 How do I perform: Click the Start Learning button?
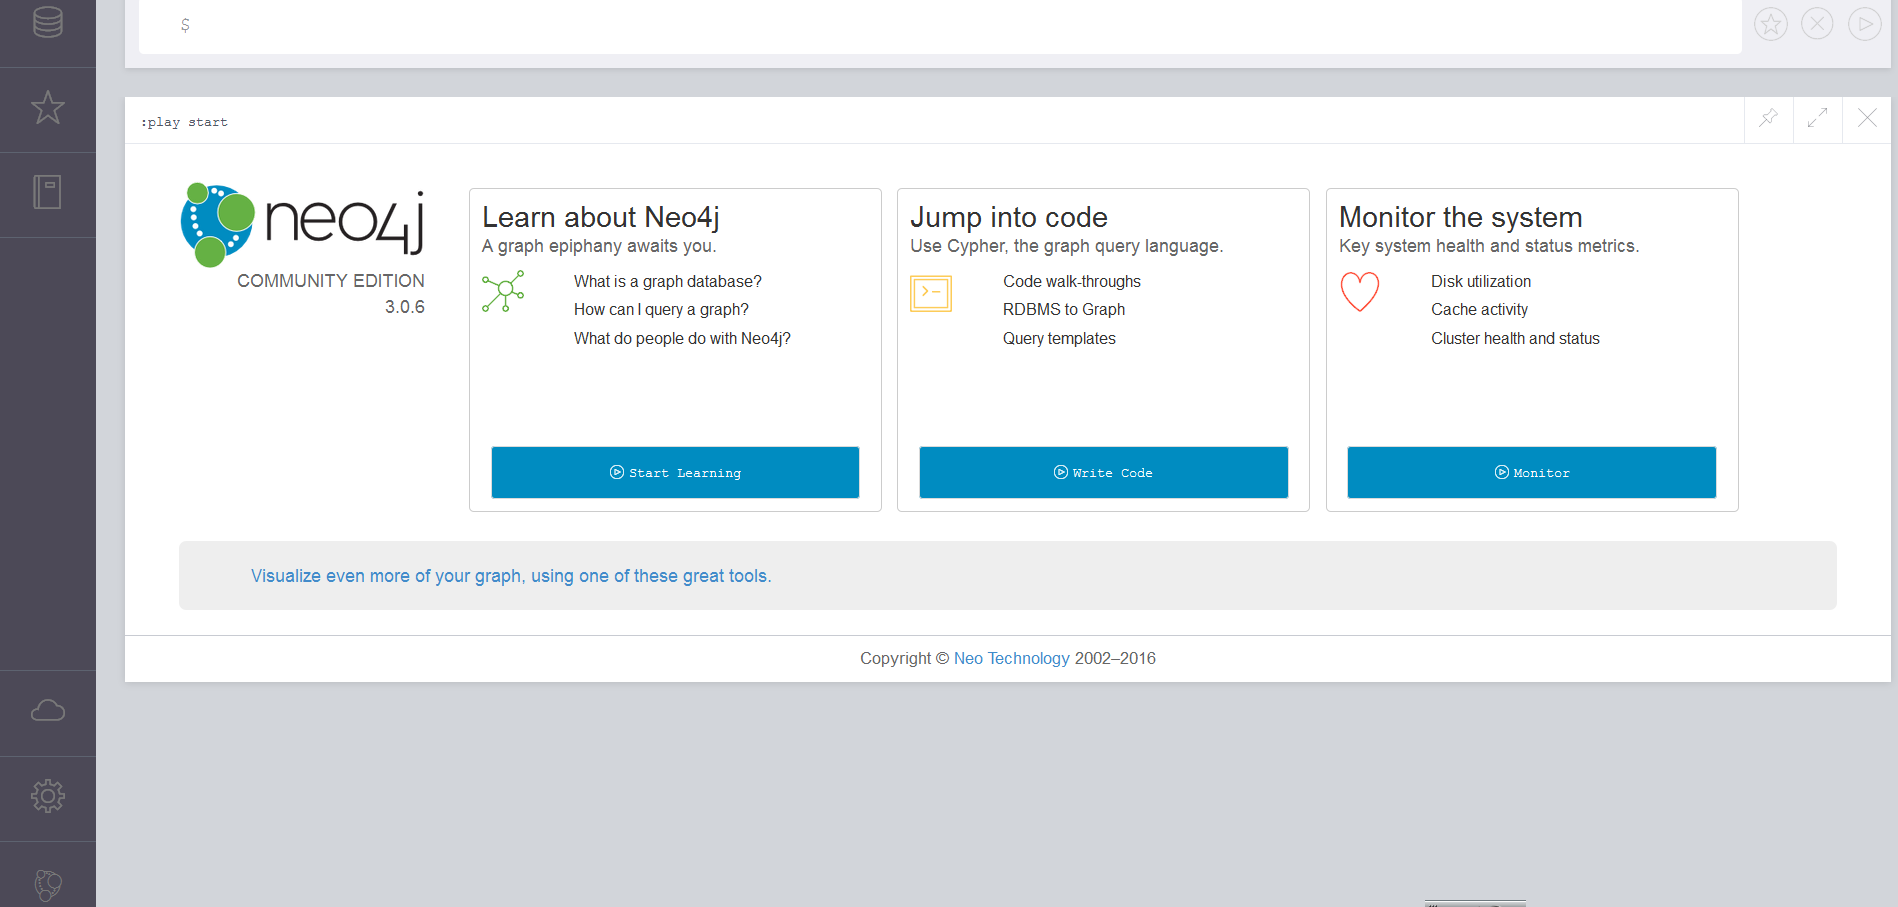click(x=675, y=472)
